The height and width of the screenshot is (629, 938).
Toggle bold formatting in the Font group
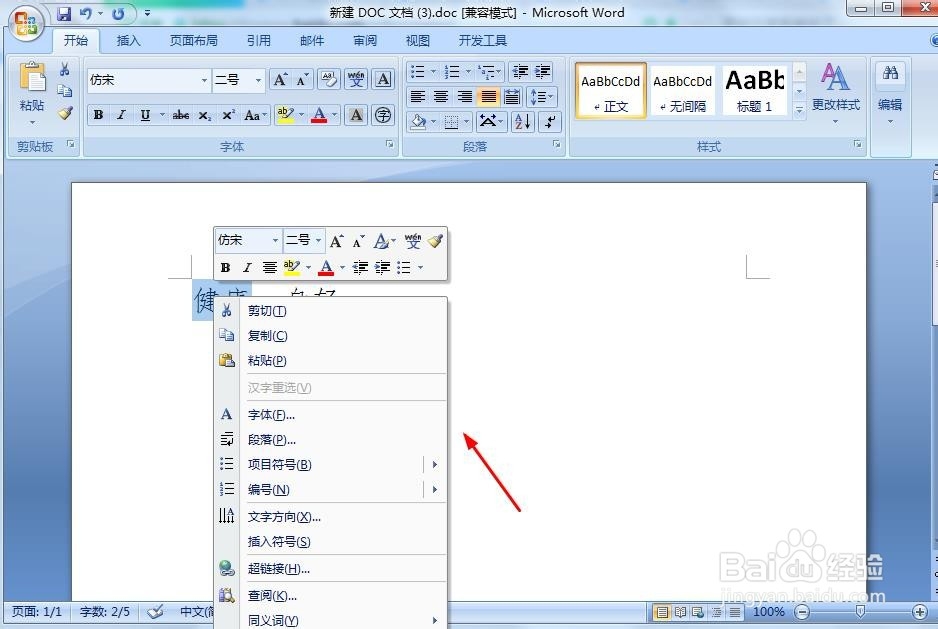point(98,114)
